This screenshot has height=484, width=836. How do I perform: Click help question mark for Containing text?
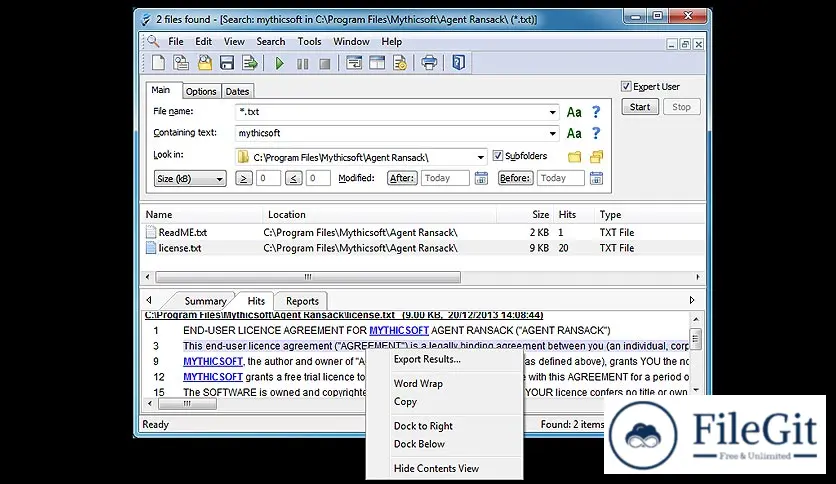tap(596, 133)
